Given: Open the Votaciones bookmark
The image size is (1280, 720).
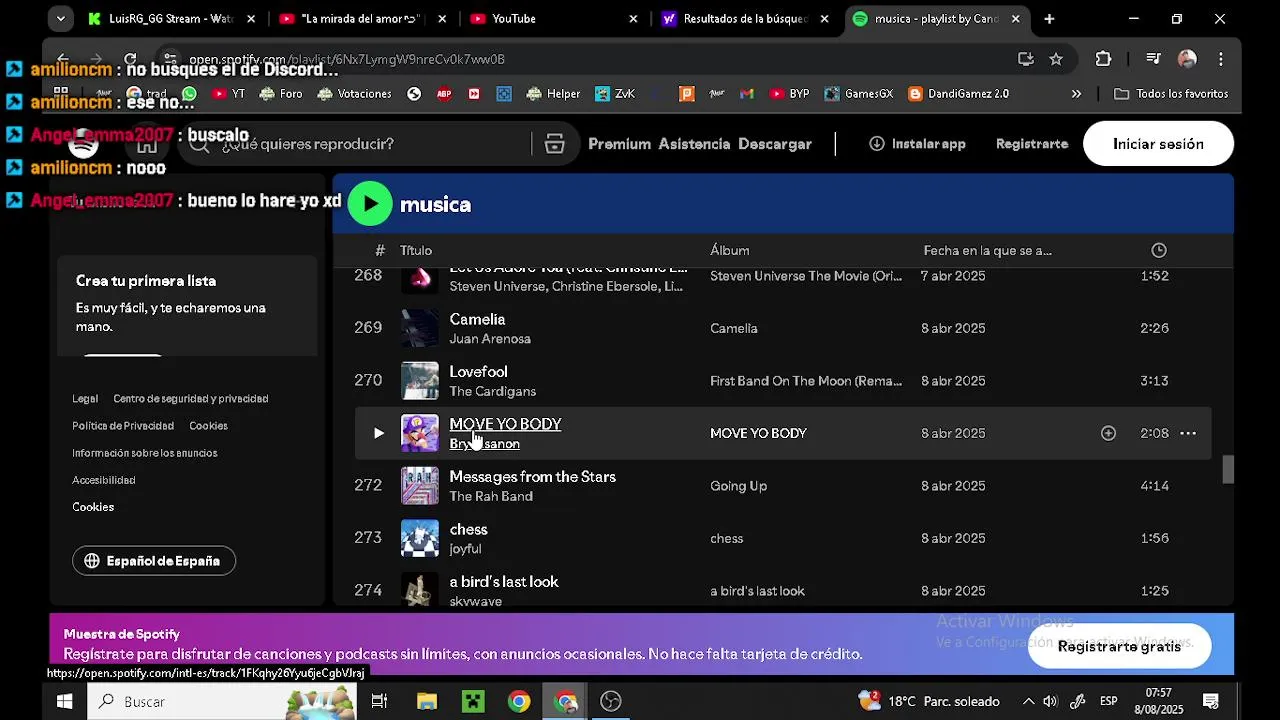Looking at the screenshot, I should click(354, 94).
